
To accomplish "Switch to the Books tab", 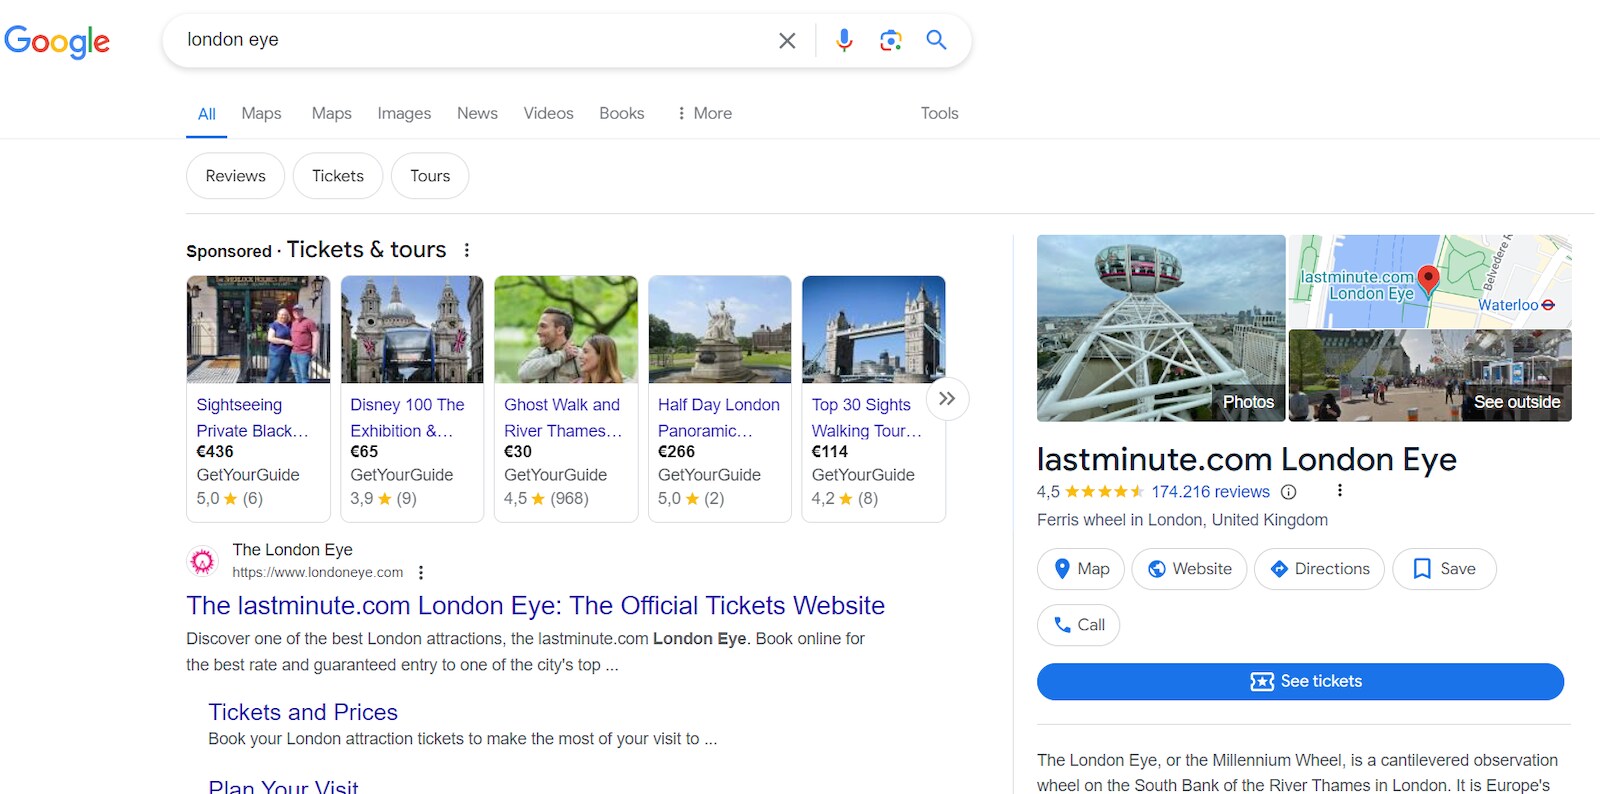I will pos(621,114).
